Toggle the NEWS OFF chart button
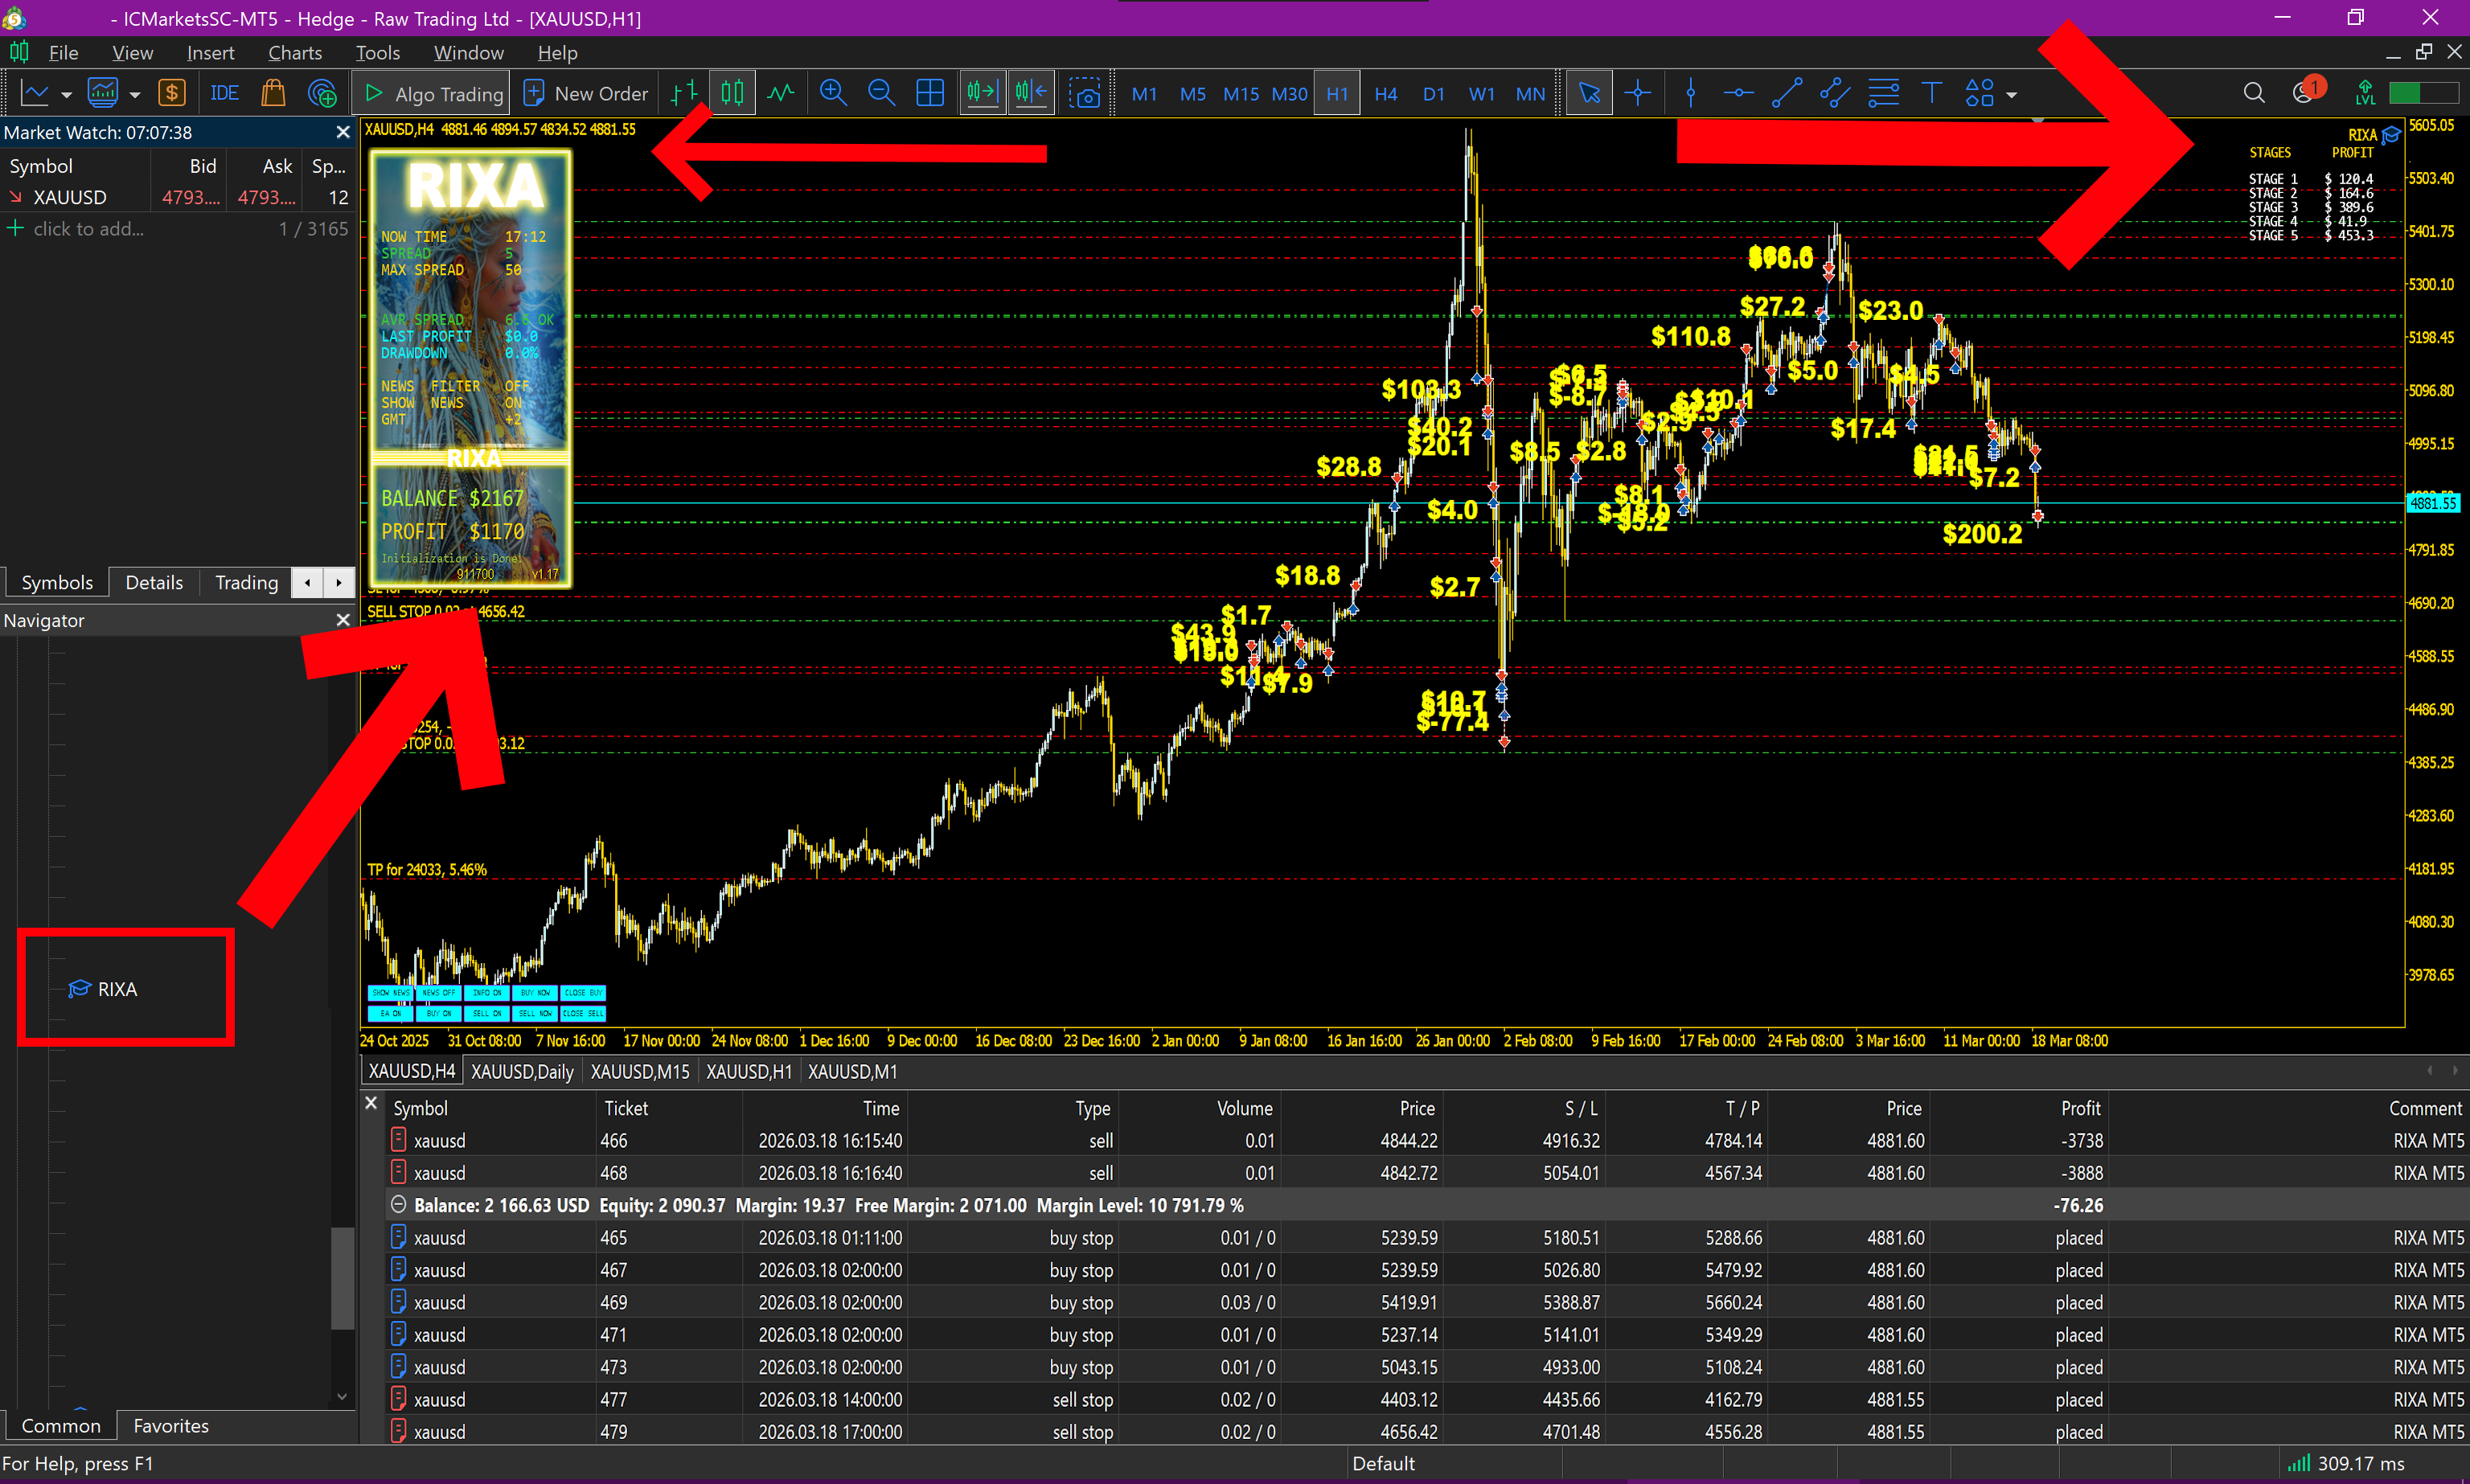The image size is (2470, 1484). coord(439,993)
